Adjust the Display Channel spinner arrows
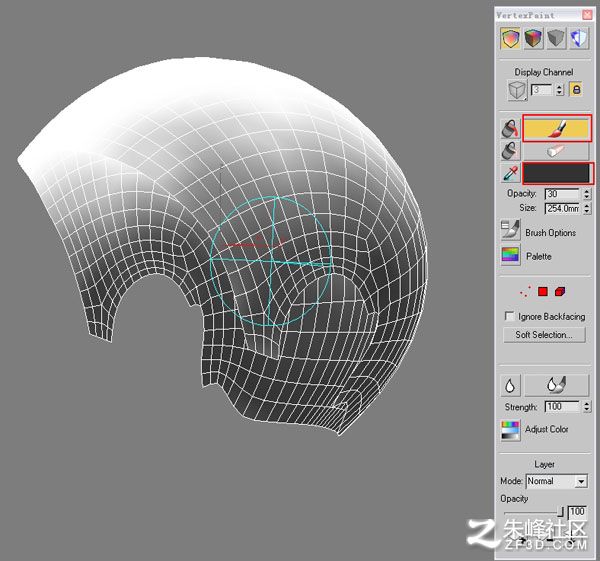This screenshot has width=600, height=561. [560, 90]
